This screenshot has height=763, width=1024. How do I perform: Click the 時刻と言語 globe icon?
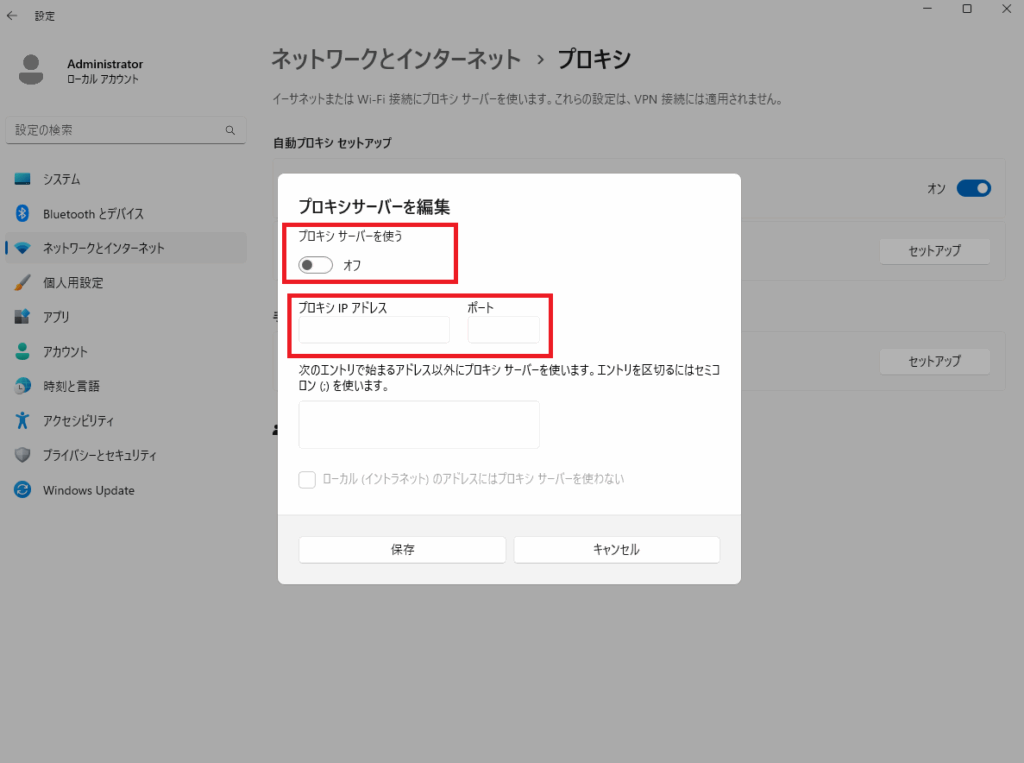[x=22, y=386]
